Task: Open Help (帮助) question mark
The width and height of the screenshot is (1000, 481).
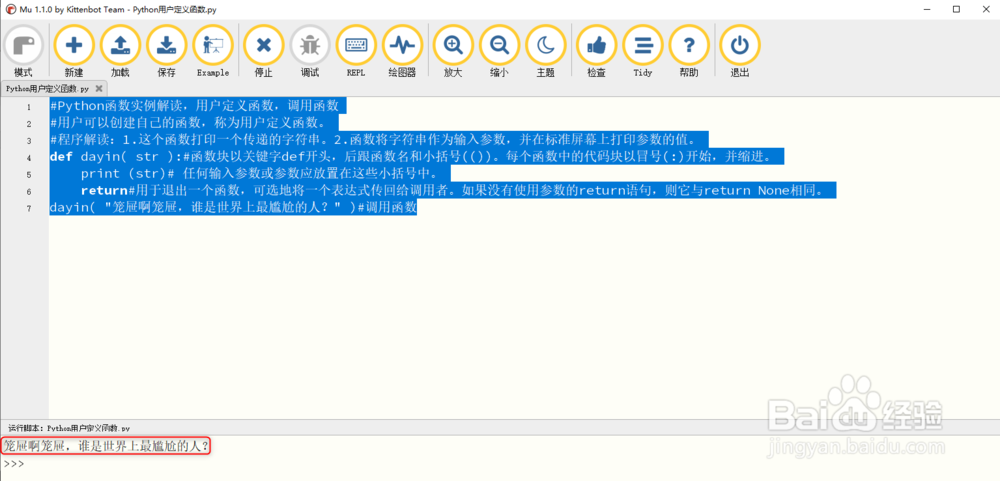Action: tap(689, 51)
